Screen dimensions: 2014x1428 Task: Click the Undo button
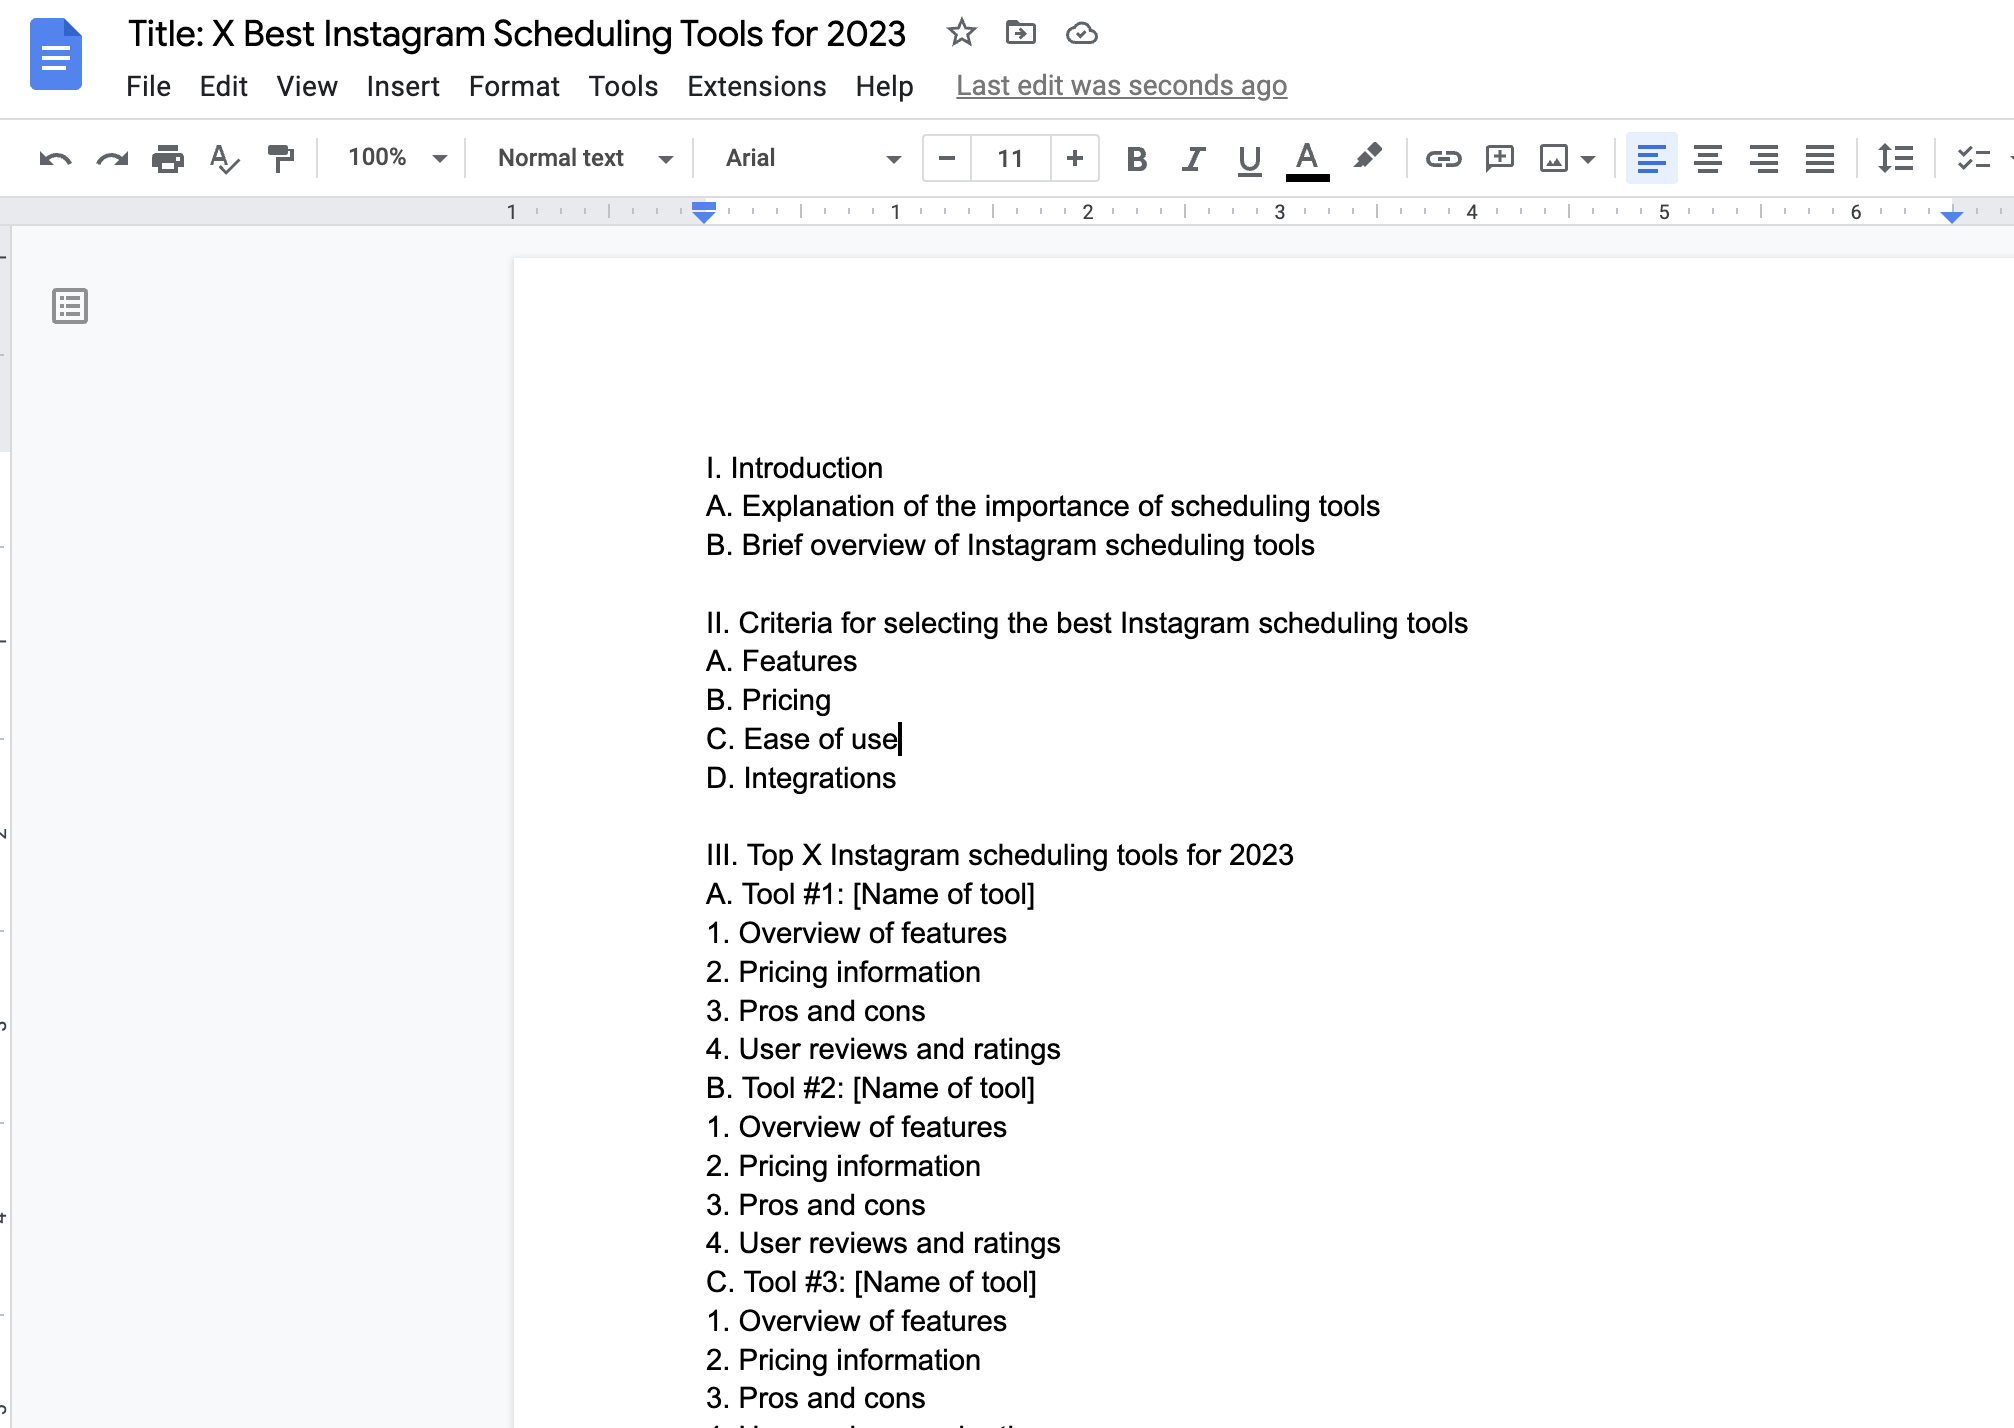(x=51, y=158)
